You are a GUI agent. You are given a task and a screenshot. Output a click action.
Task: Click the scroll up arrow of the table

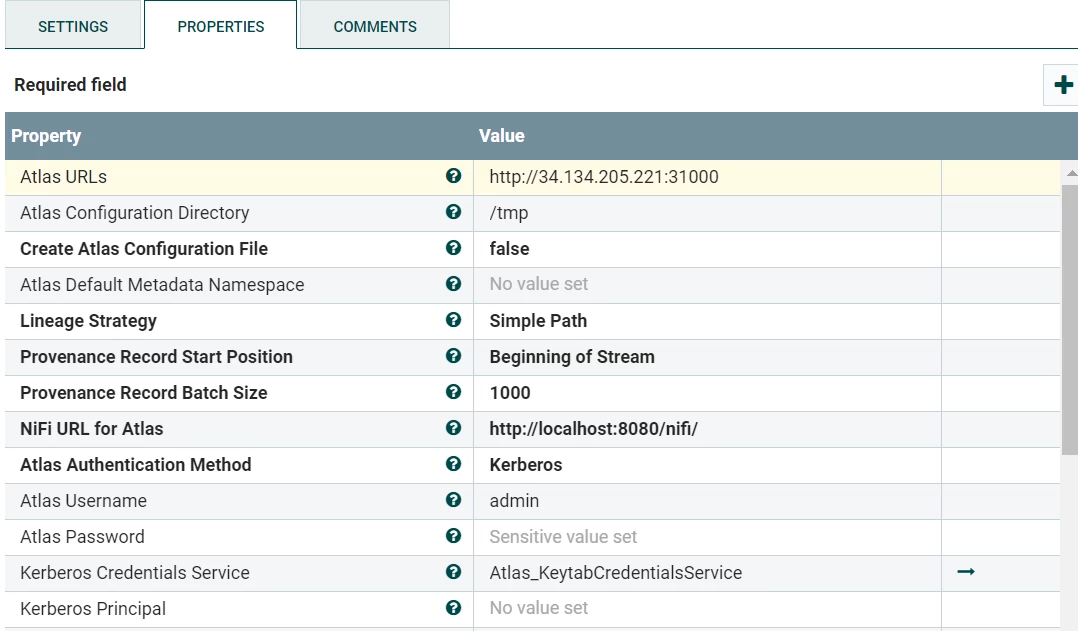1071,174
